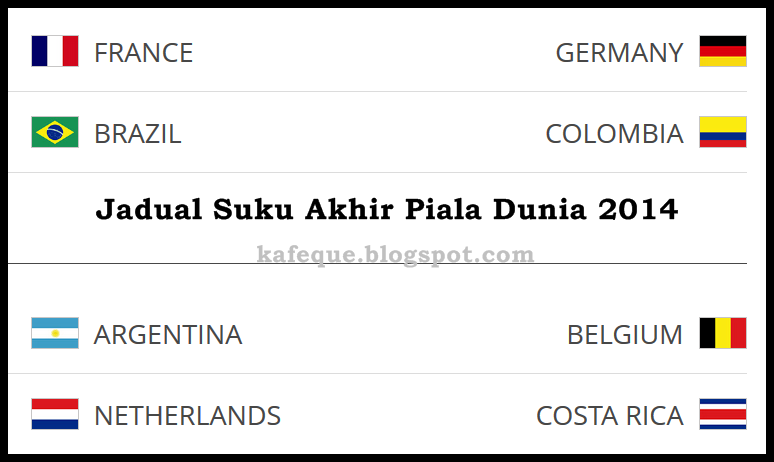The height and width of the screenshot is (462, 774).
Task: Open the FRANCE team name
Action: pyautogui.click(x=144, y=53)
